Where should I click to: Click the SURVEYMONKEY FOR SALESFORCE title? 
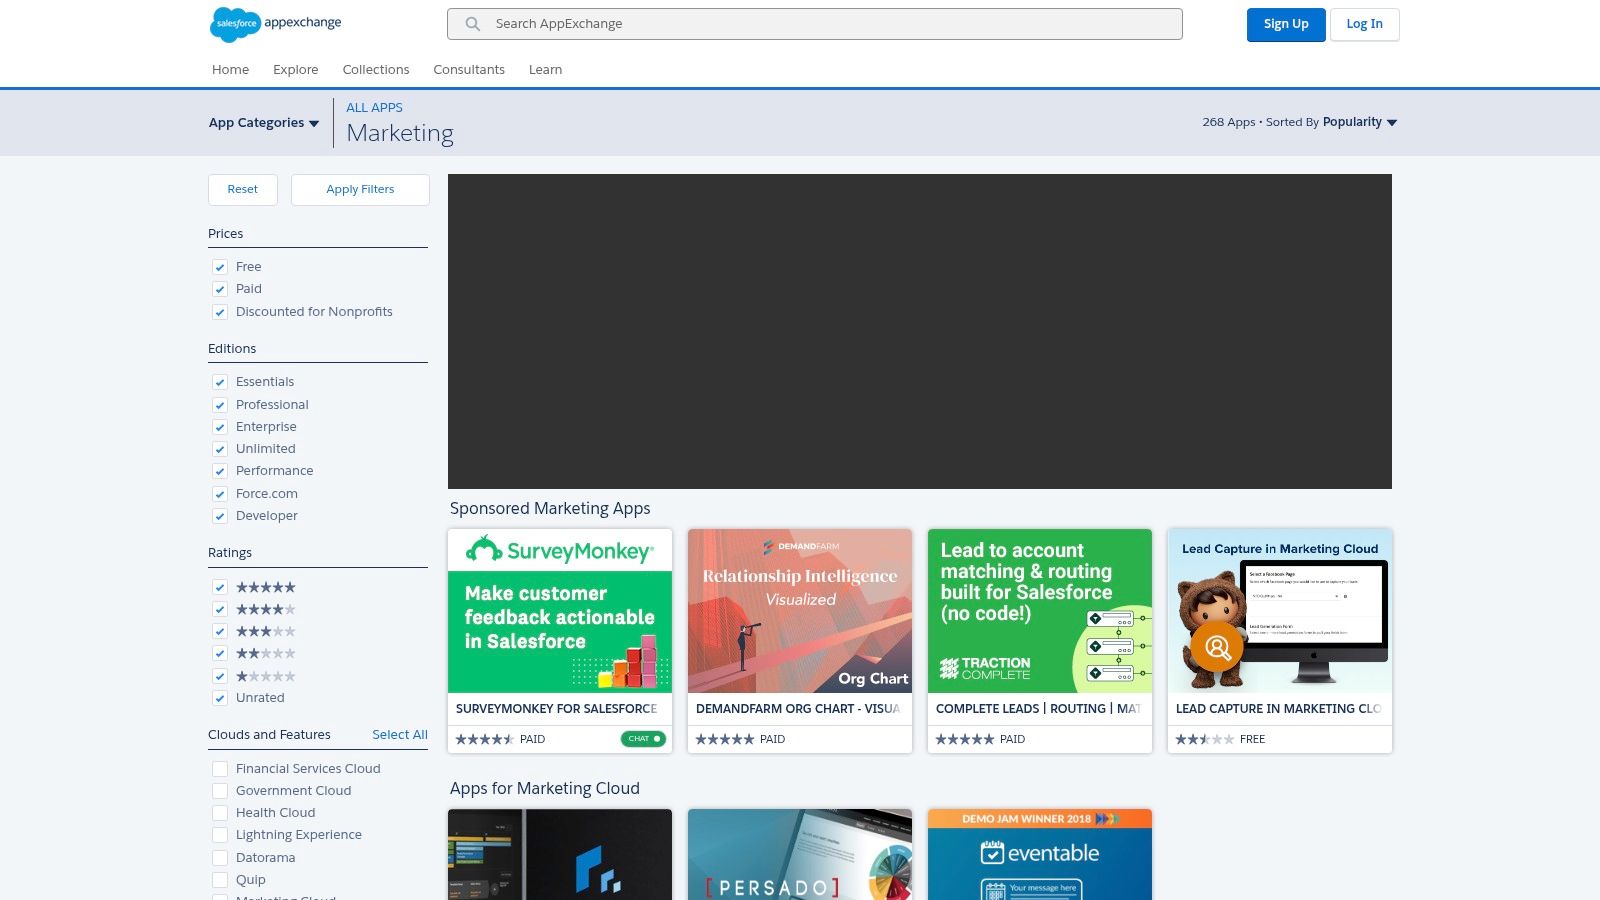click(x=556, y=709)
